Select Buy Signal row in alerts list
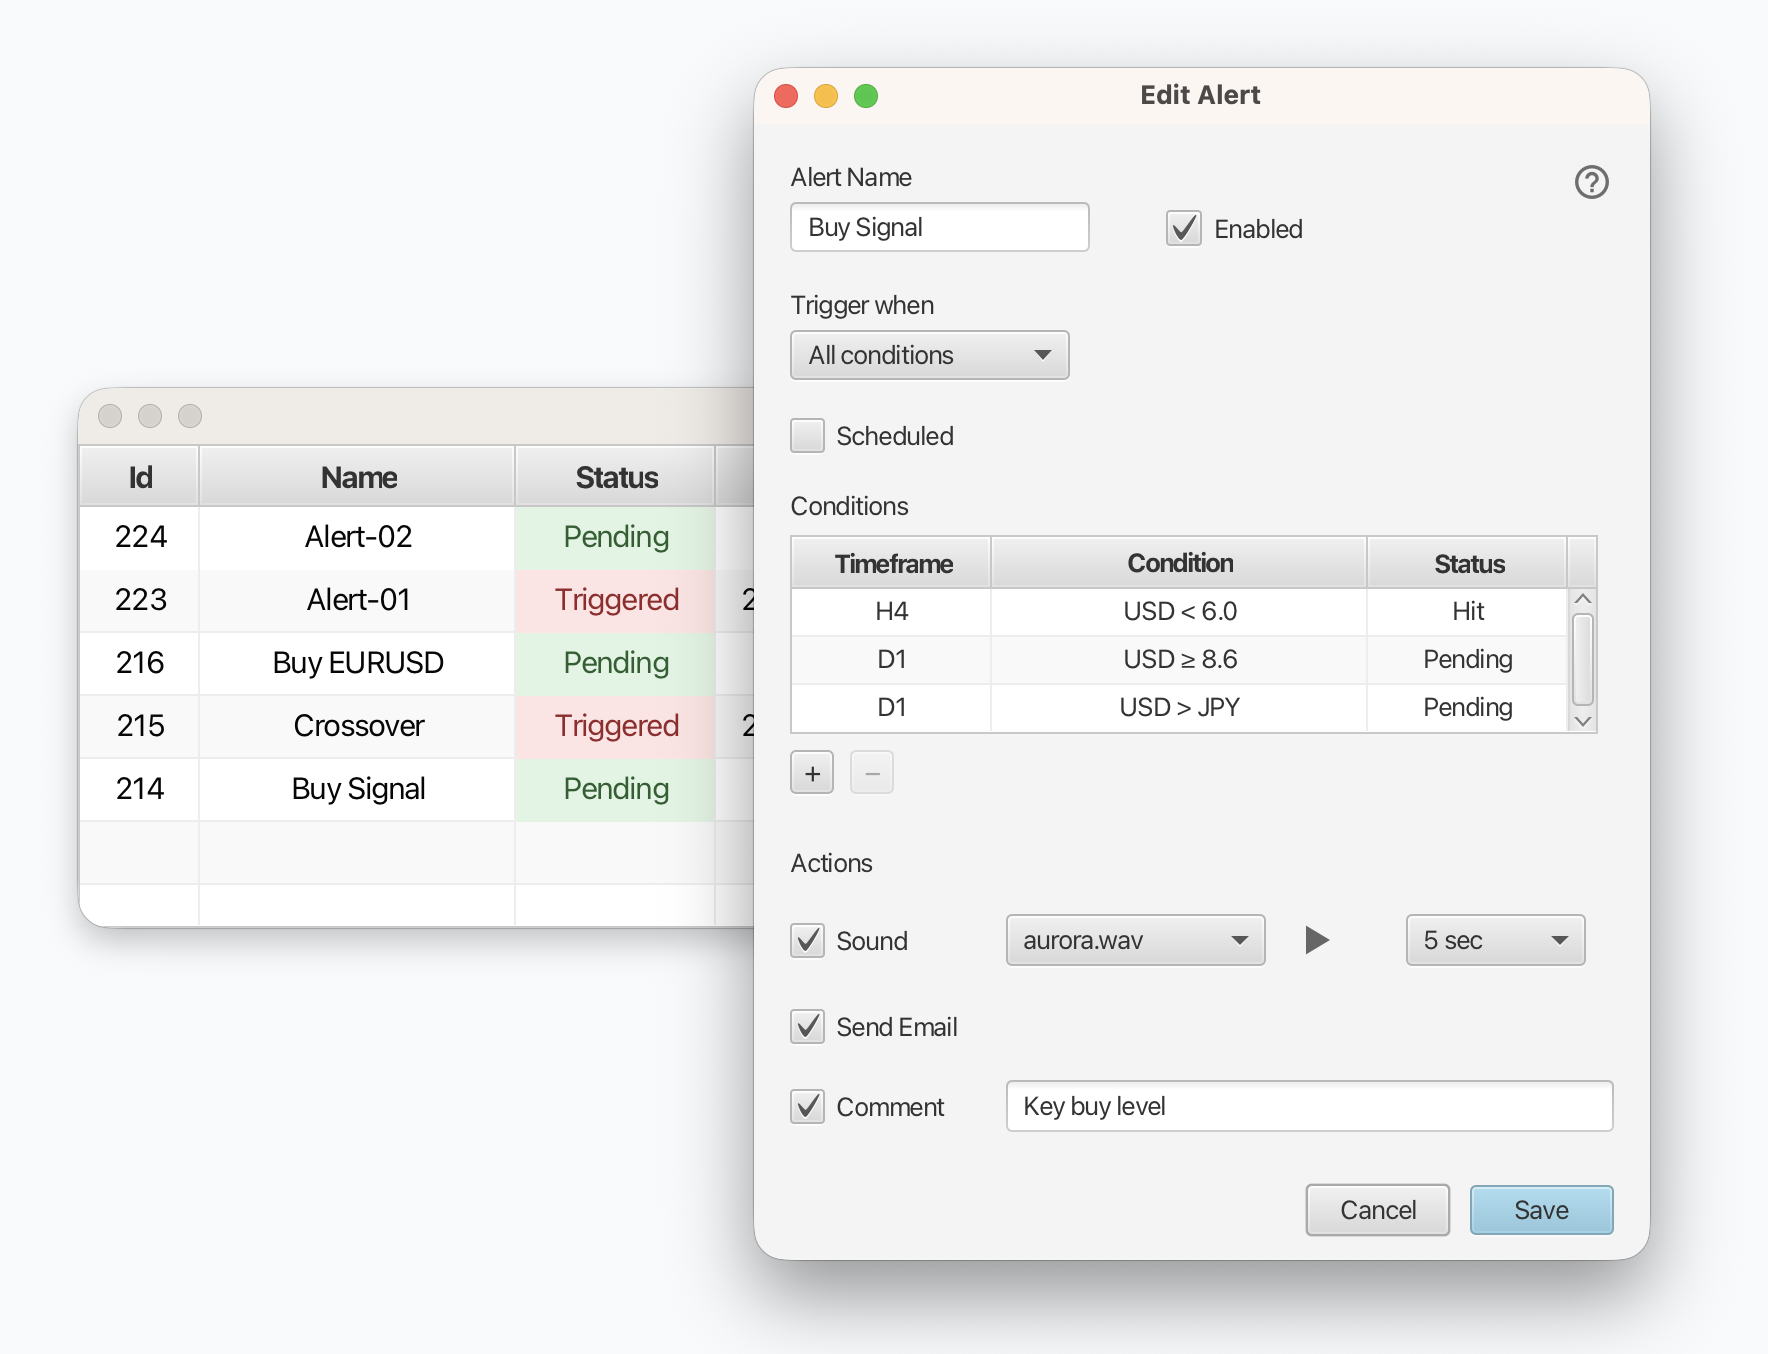 coord(417,789)
